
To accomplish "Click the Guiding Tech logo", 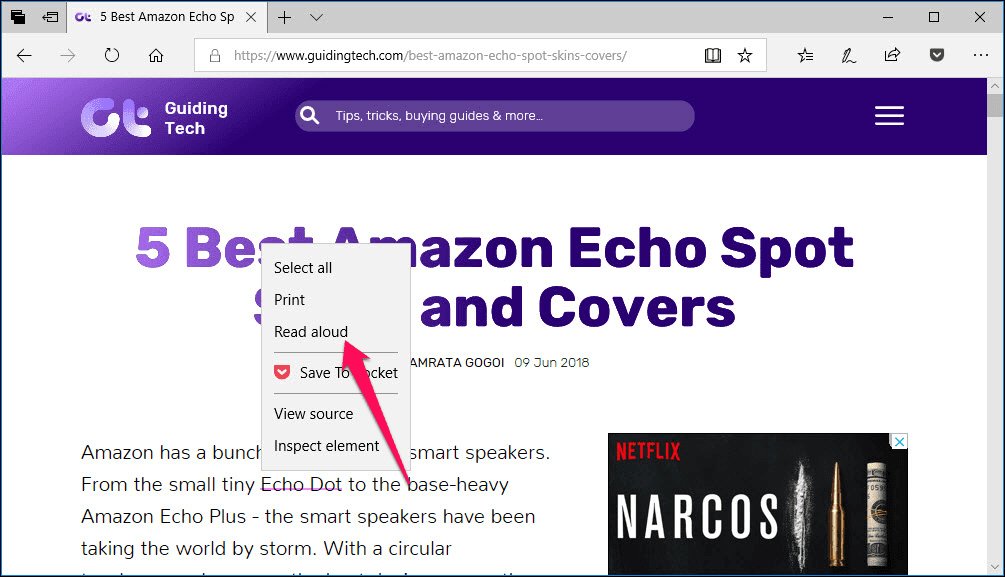I will point(154,117).
